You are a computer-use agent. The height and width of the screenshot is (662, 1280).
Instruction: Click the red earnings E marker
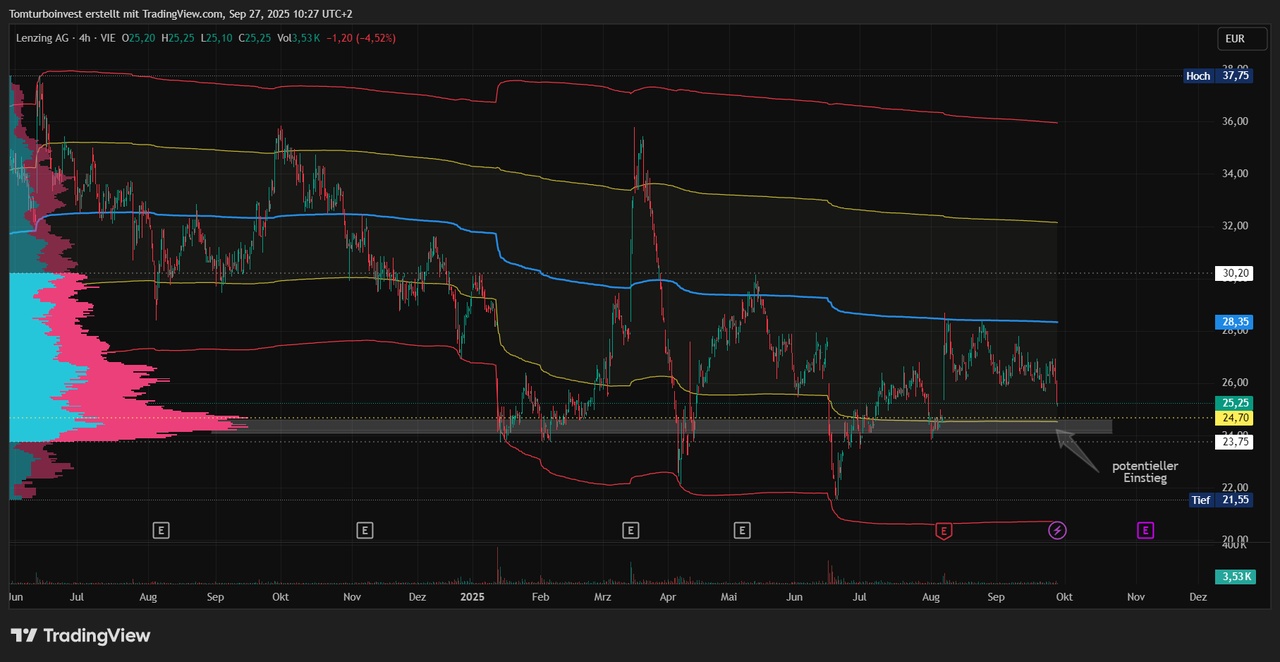pyautogui.click(x=942, y=530)
